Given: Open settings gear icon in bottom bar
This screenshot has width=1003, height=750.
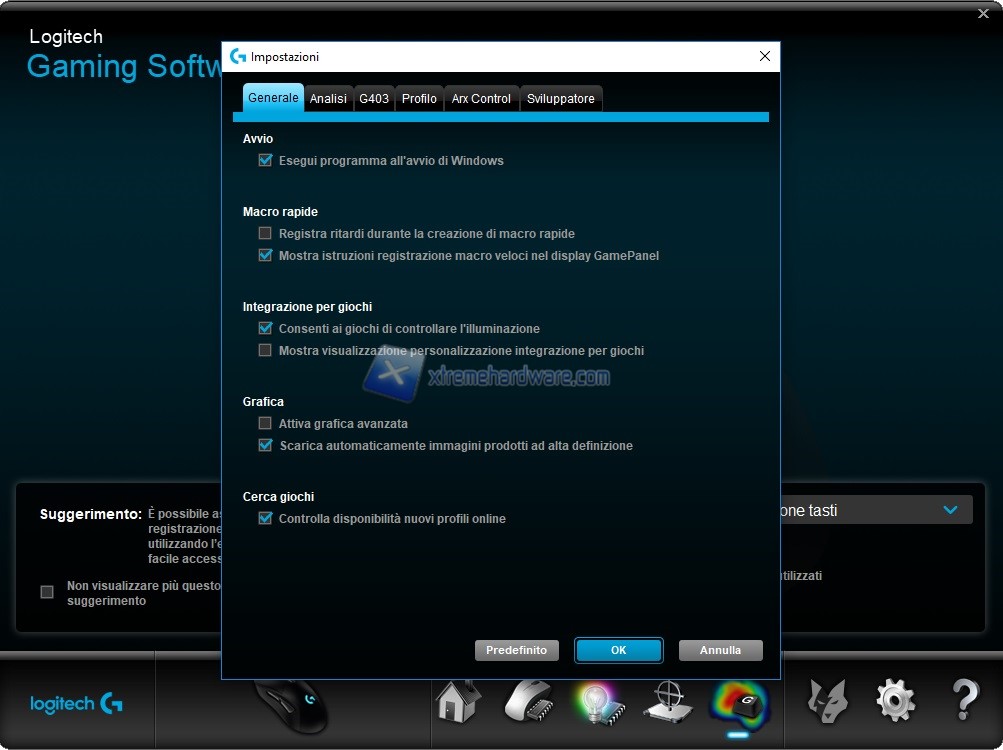Looking at the screenshot, I should coord(895,702).
